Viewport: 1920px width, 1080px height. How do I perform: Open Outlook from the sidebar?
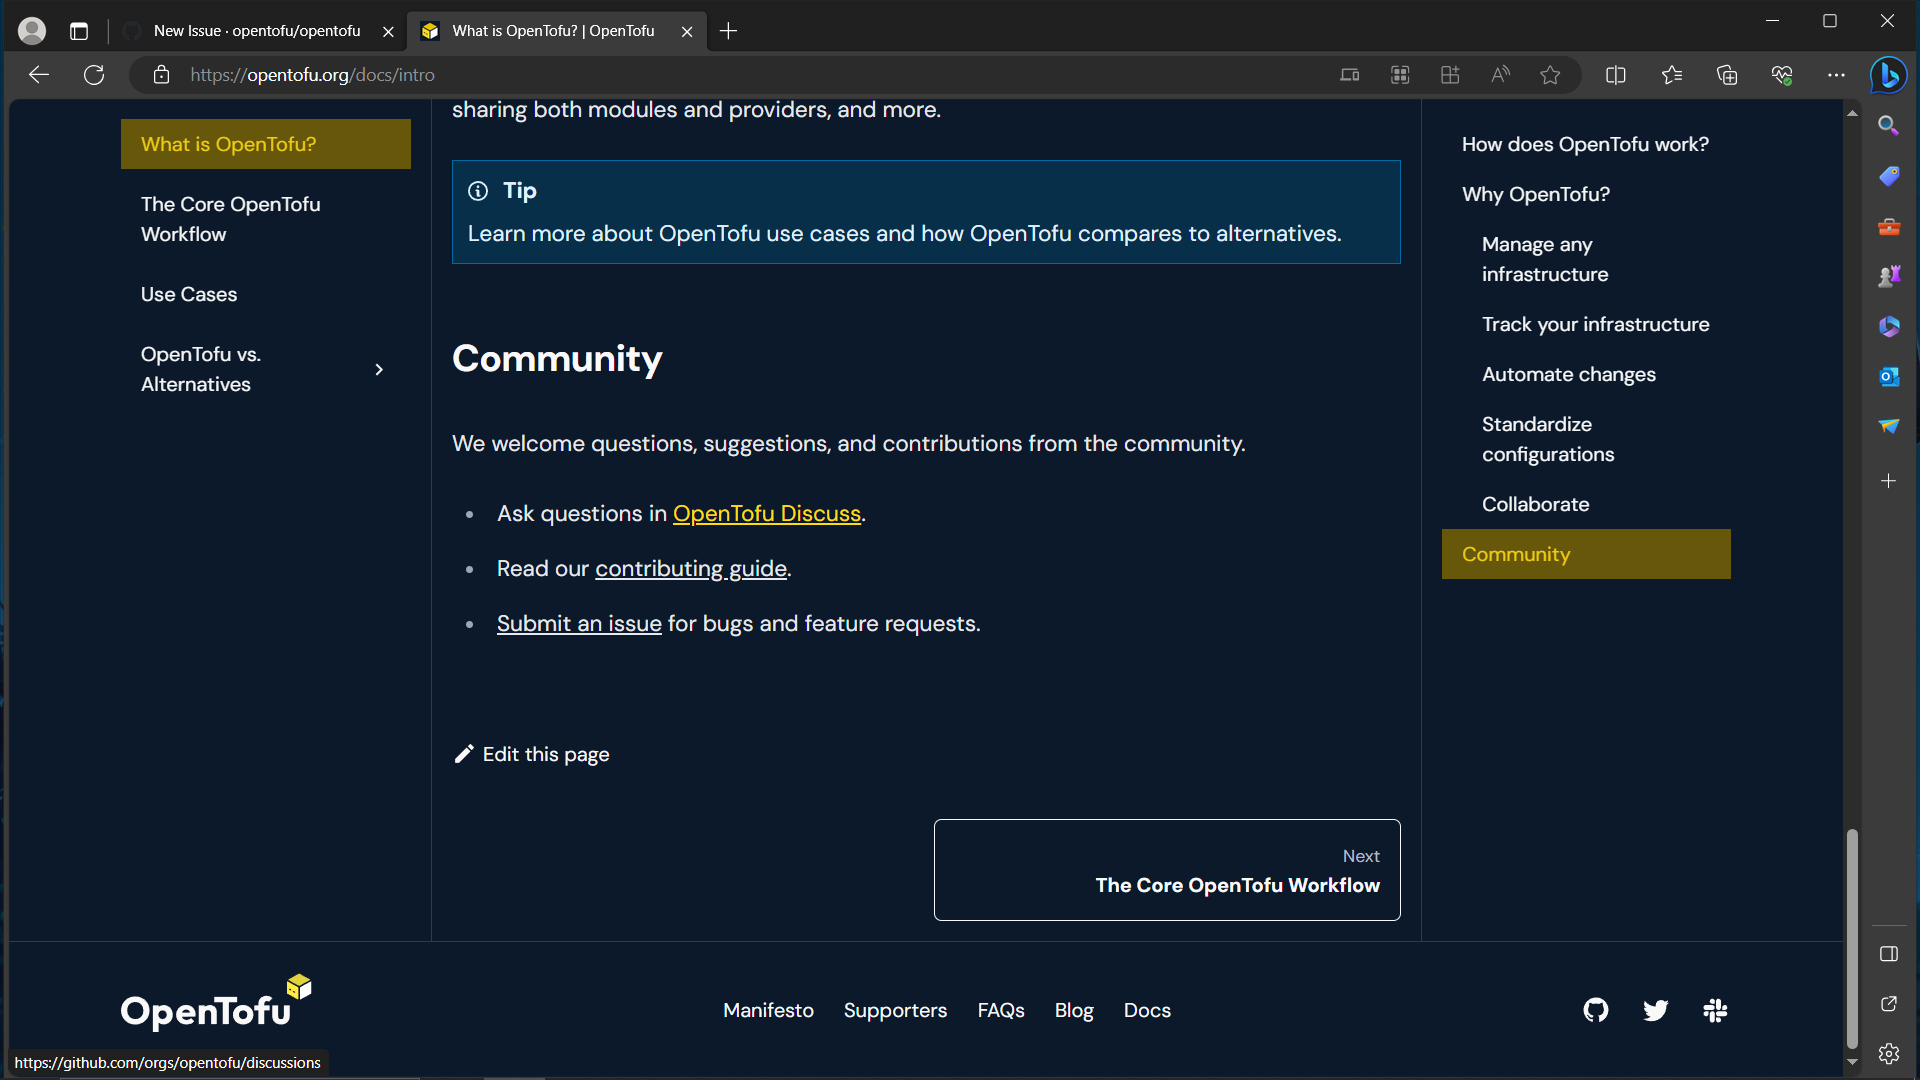pyautogui.click(x=1889, y=377)
